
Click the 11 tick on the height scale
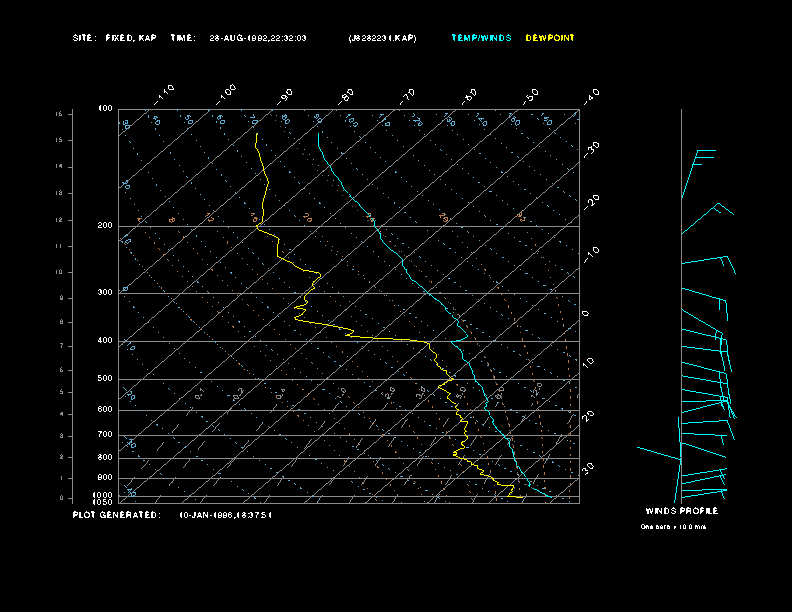[x=59, y=246]
